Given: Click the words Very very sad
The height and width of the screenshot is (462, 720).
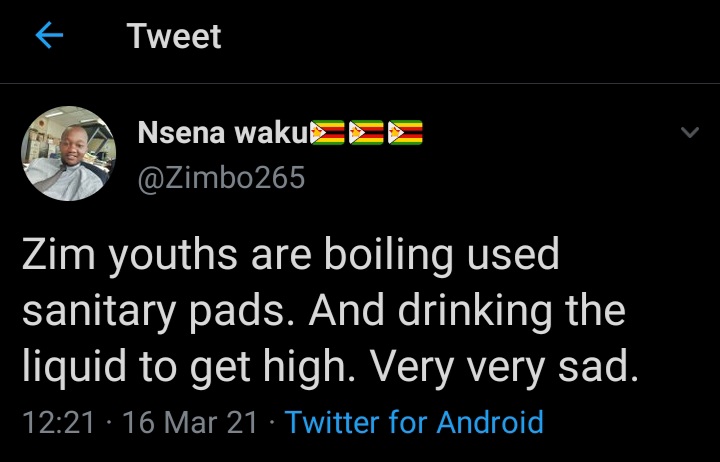Looking at the screenshot, I should click(504, 368).
